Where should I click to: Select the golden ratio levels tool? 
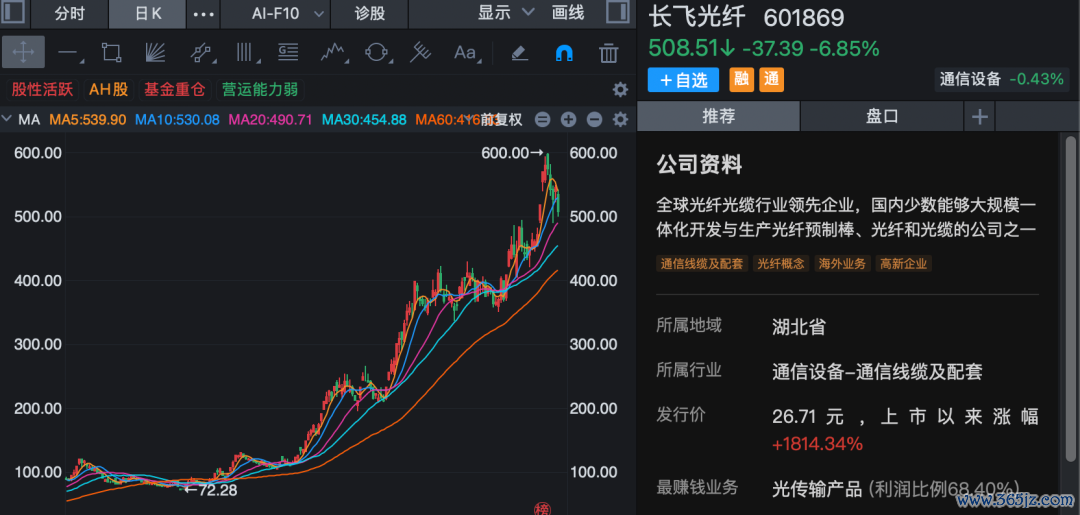pyautogui.click(x=288, y=52)
